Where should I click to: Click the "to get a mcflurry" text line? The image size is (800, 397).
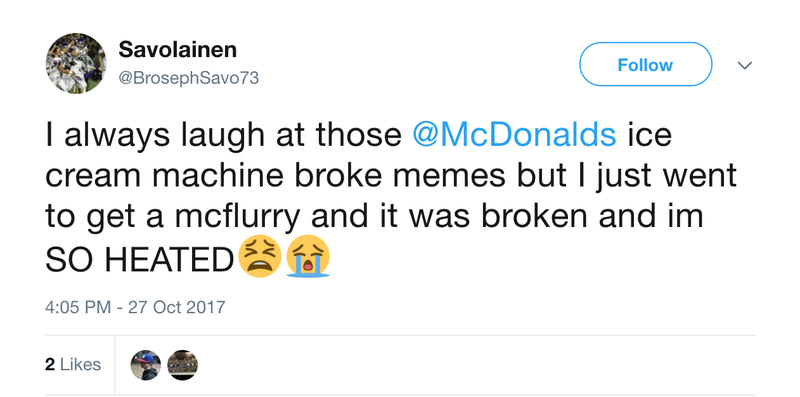pos(173,218)
